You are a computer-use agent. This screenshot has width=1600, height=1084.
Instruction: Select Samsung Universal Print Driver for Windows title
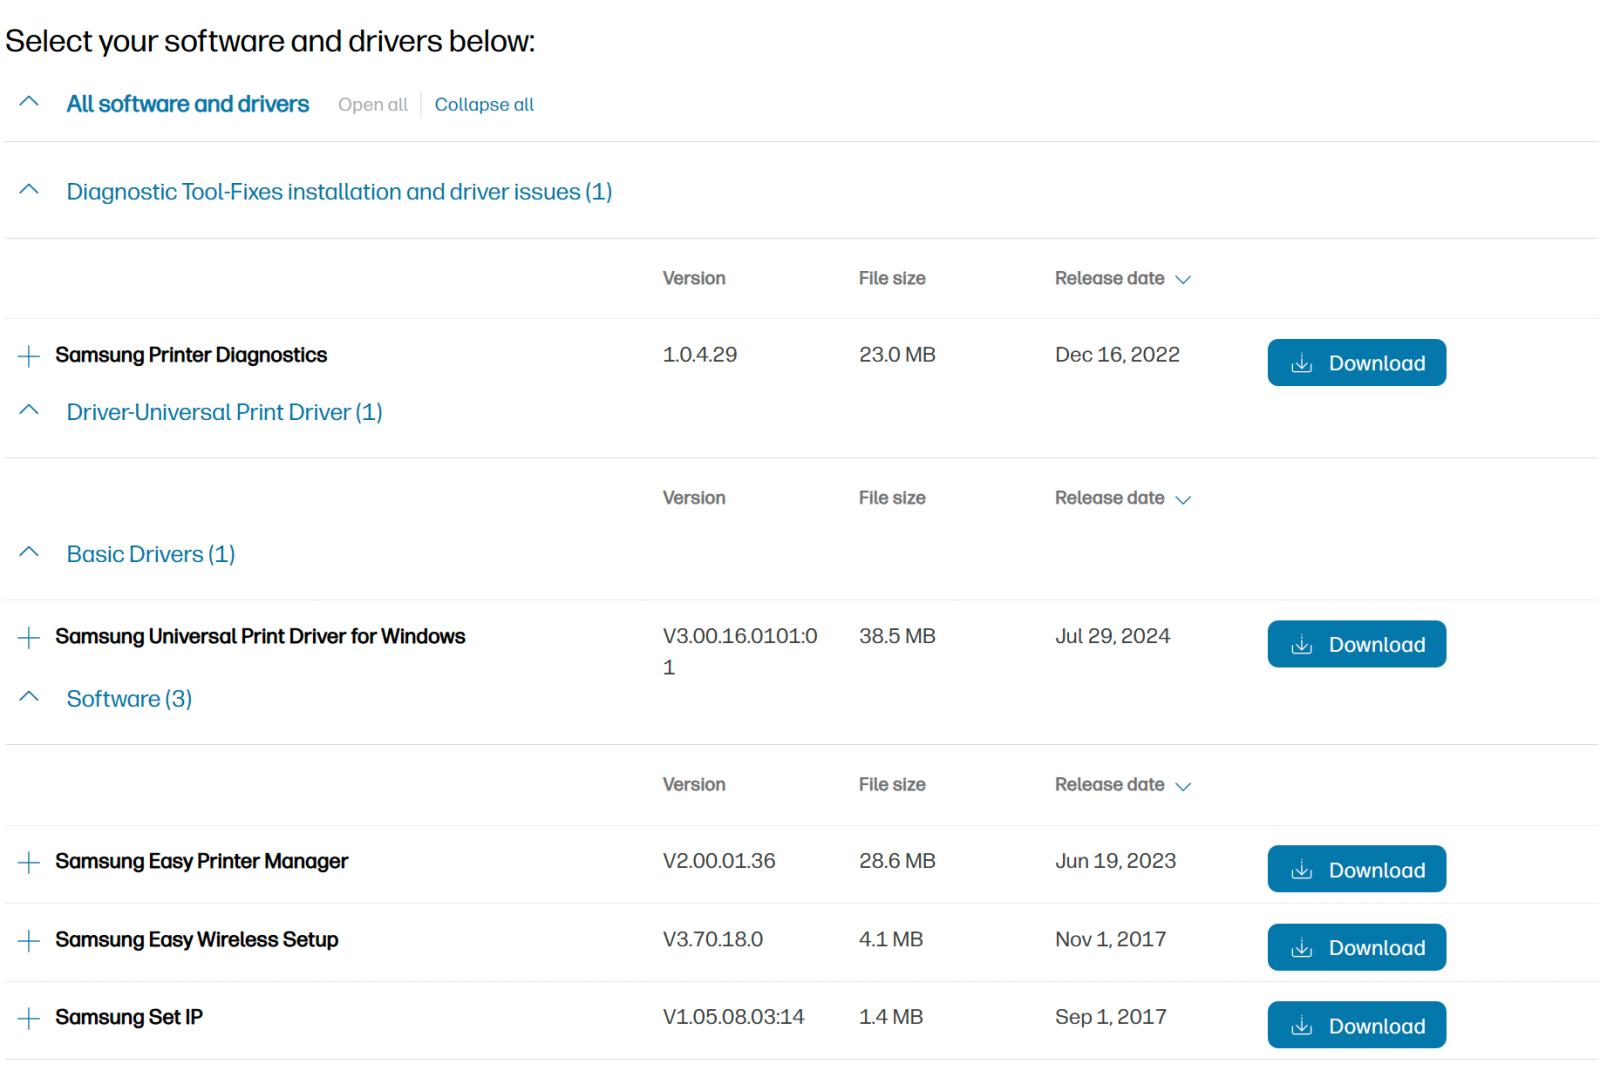click(260, 636)
